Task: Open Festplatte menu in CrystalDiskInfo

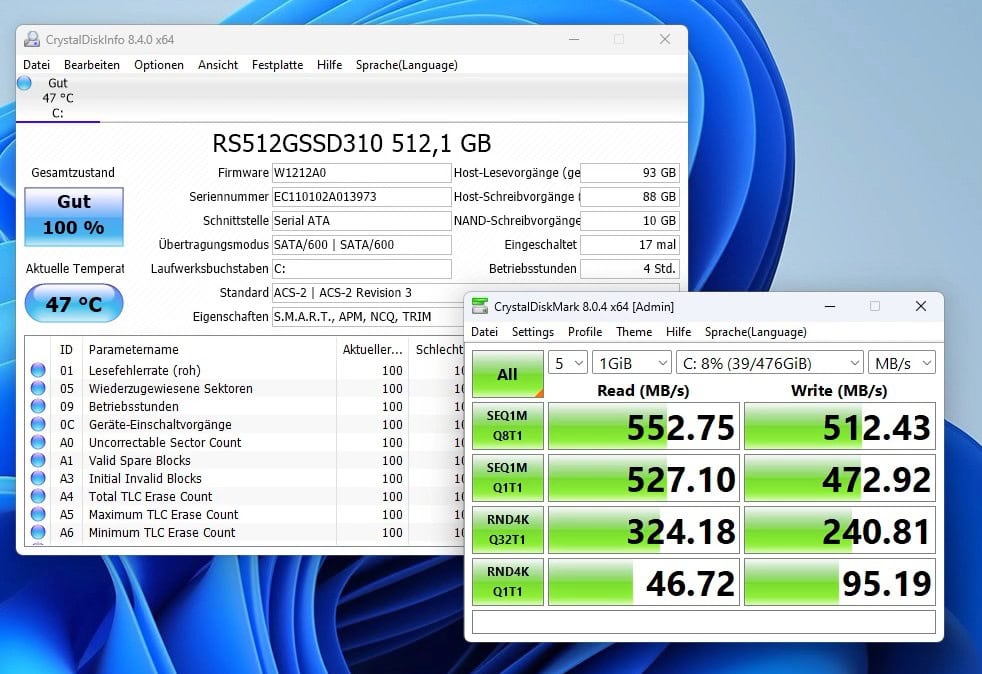Action: 277,65
